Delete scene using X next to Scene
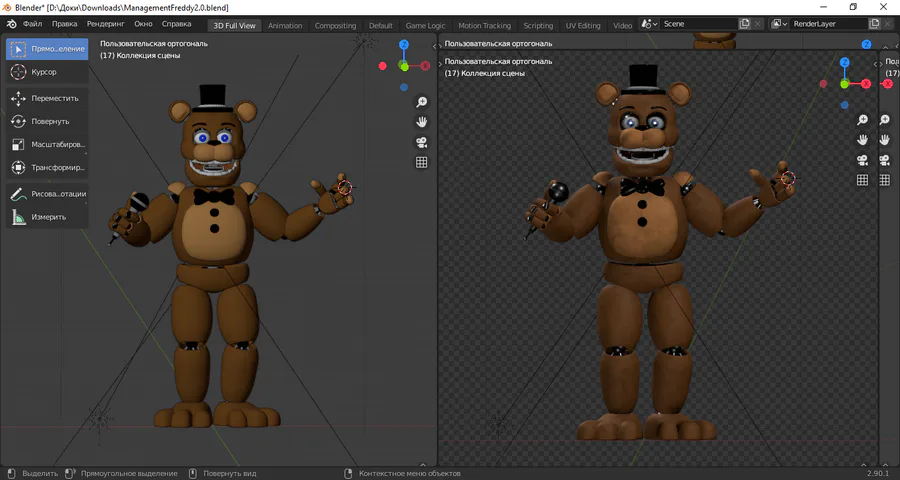The image size is (900, 480). point(758,24)
